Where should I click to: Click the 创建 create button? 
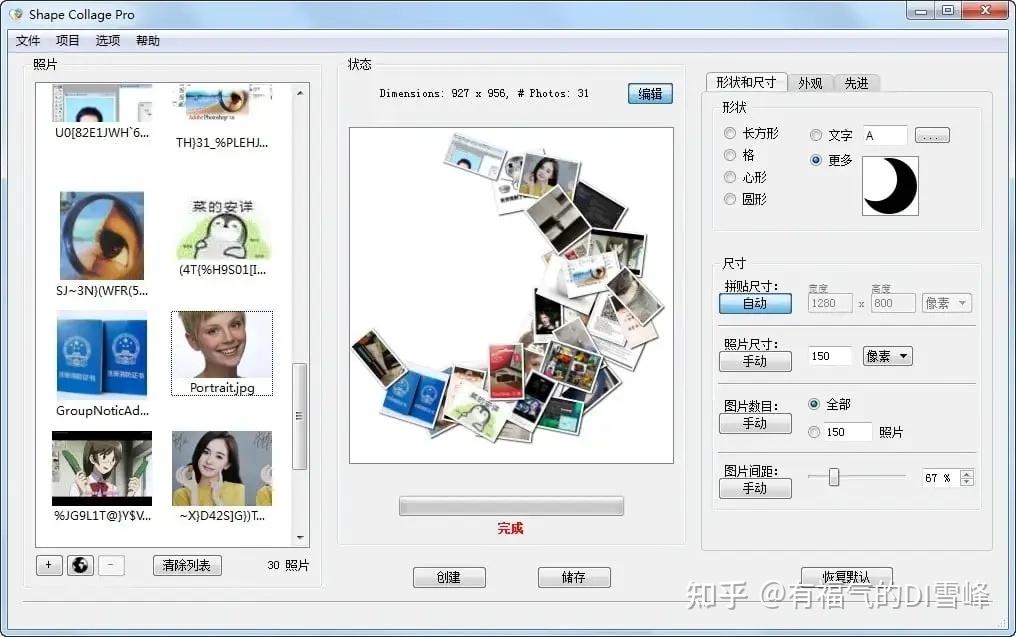click(449, 576)
